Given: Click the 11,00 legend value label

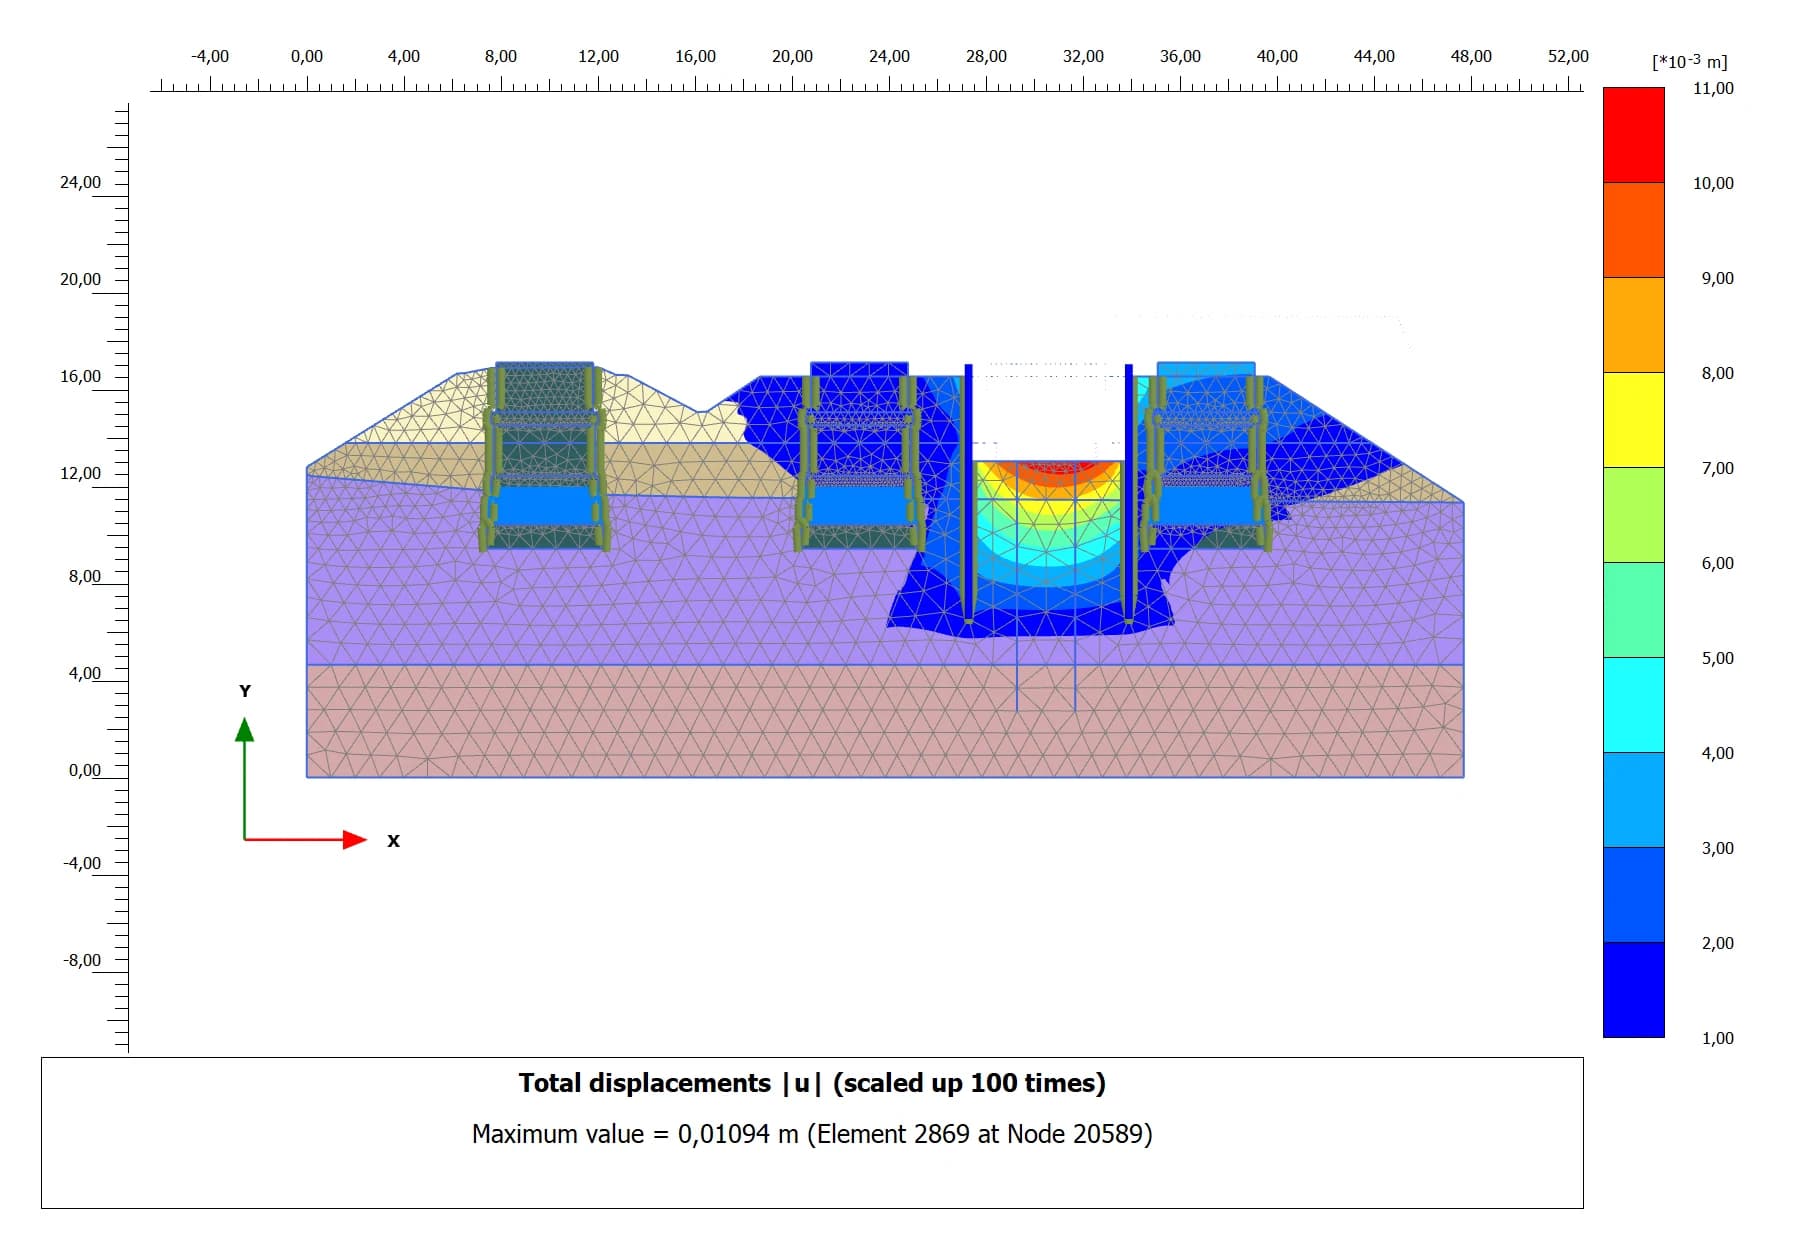Looking at the screenshot, I should click(x=1713, y=88).
